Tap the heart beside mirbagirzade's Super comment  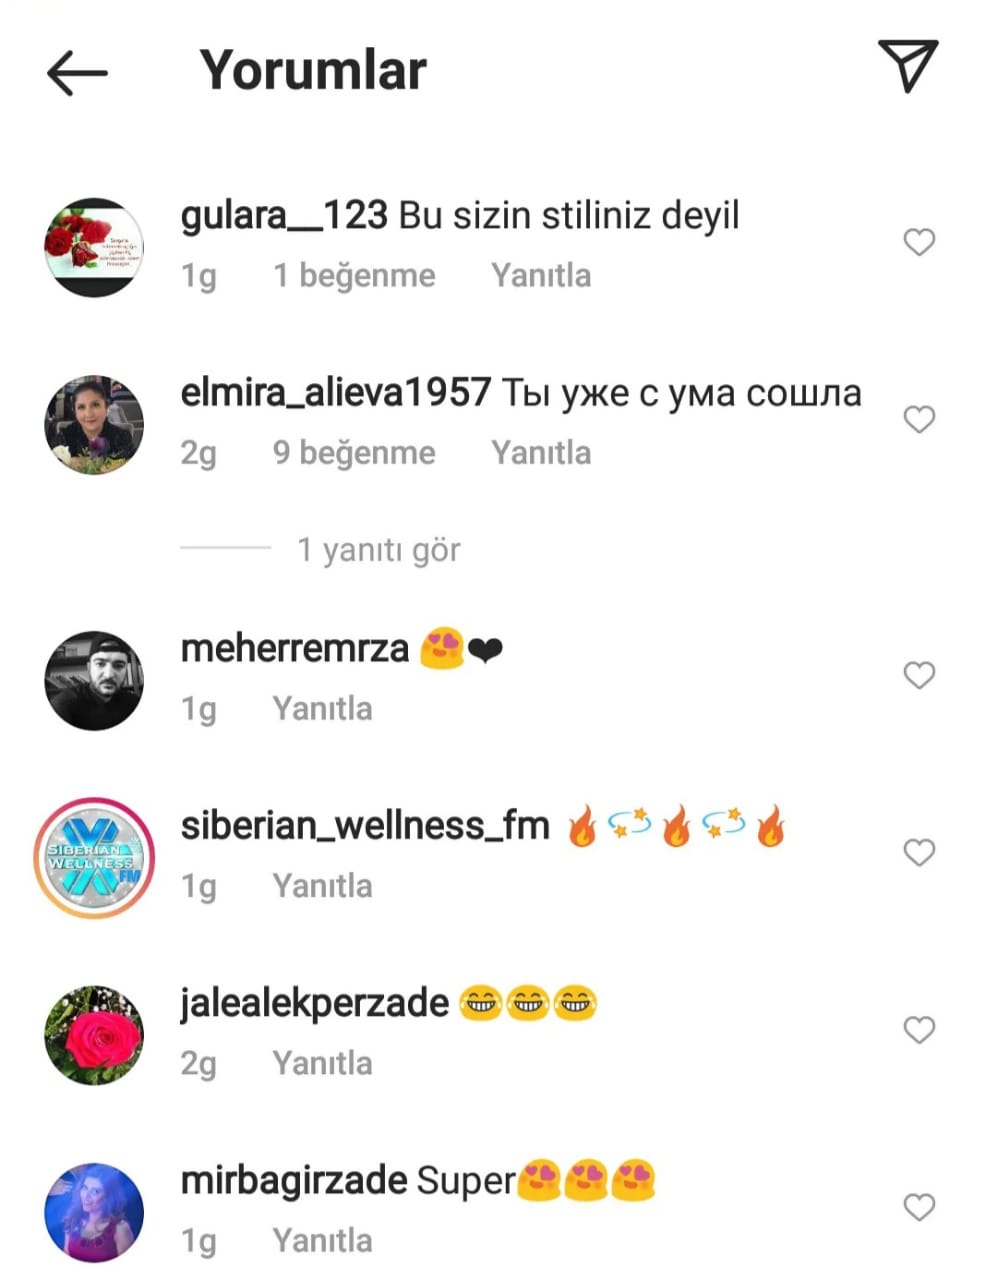tap(919, 1207)
